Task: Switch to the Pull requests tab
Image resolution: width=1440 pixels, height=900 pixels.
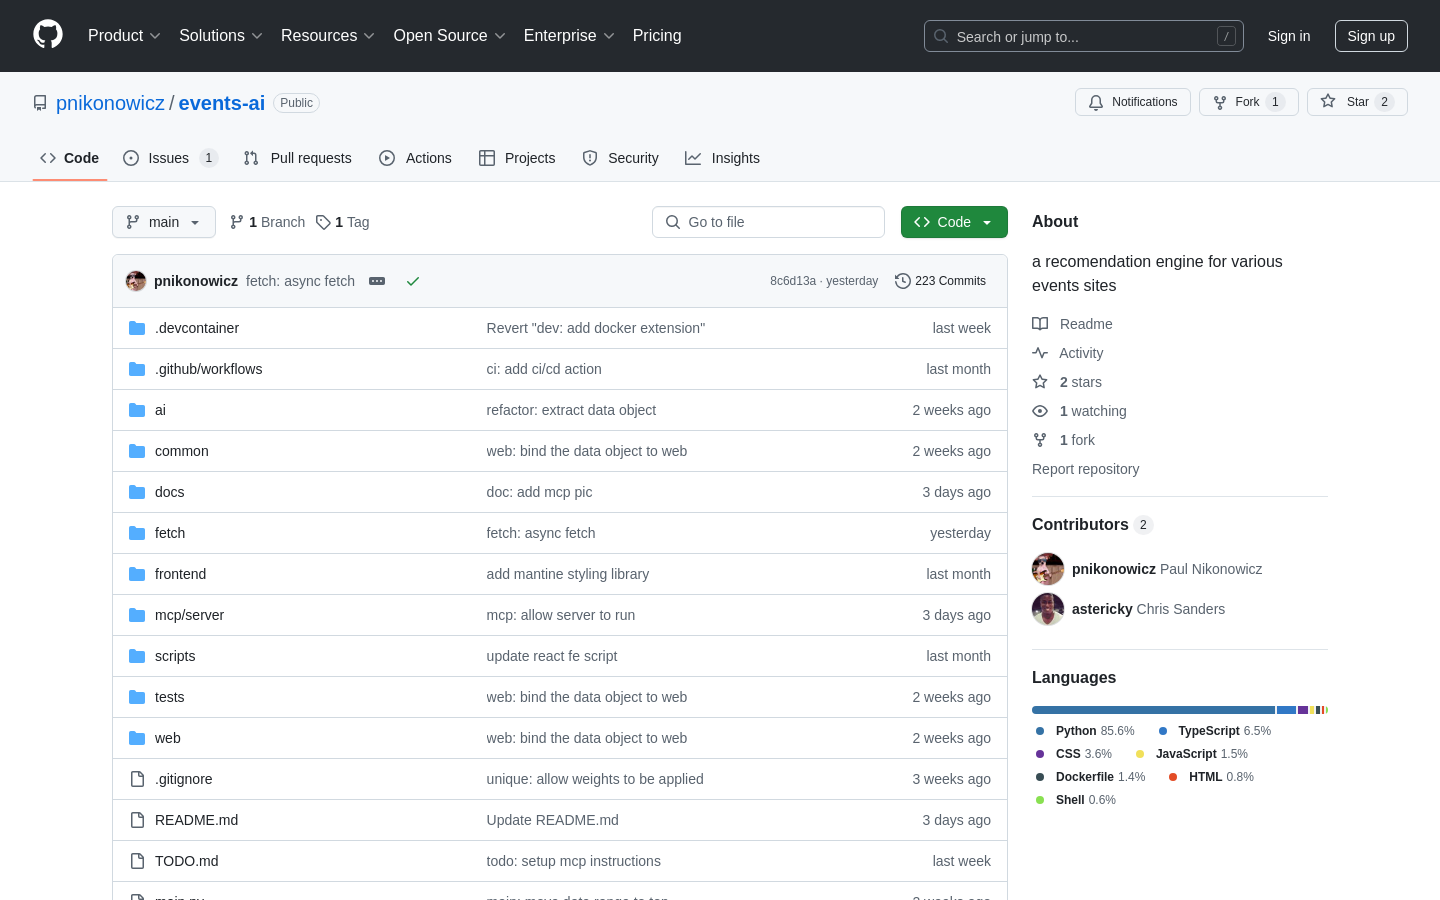Action: (x=298, y=158)
